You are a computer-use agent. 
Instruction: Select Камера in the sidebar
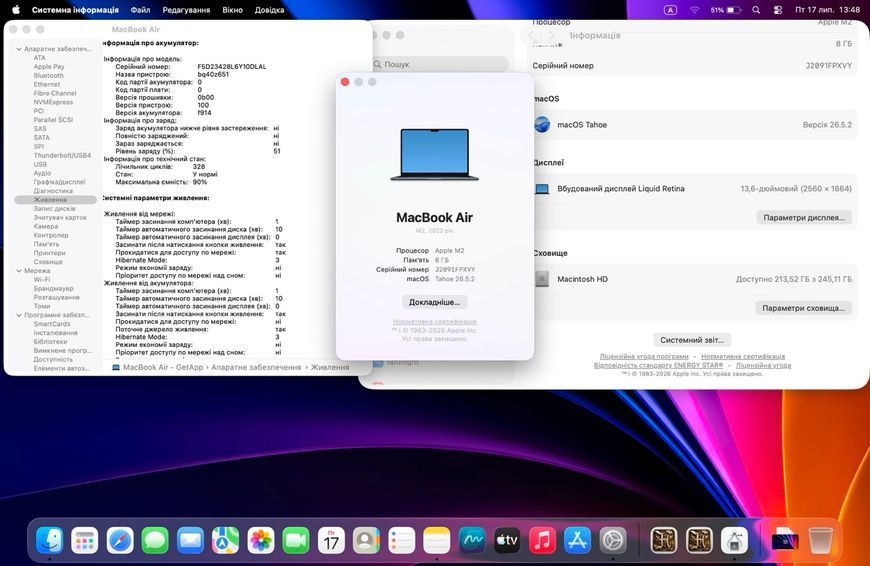pyautogui.click(x=45, y=226)
